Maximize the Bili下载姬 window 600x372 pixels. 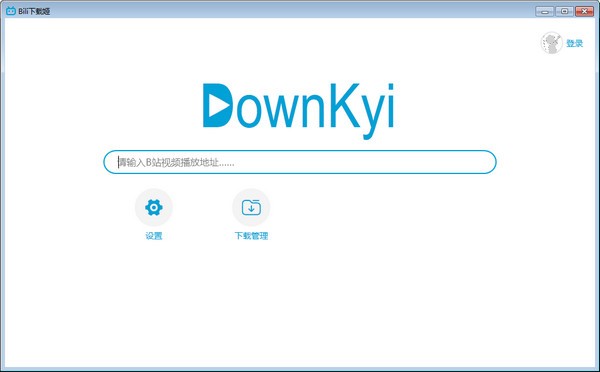tap(564, 11)
